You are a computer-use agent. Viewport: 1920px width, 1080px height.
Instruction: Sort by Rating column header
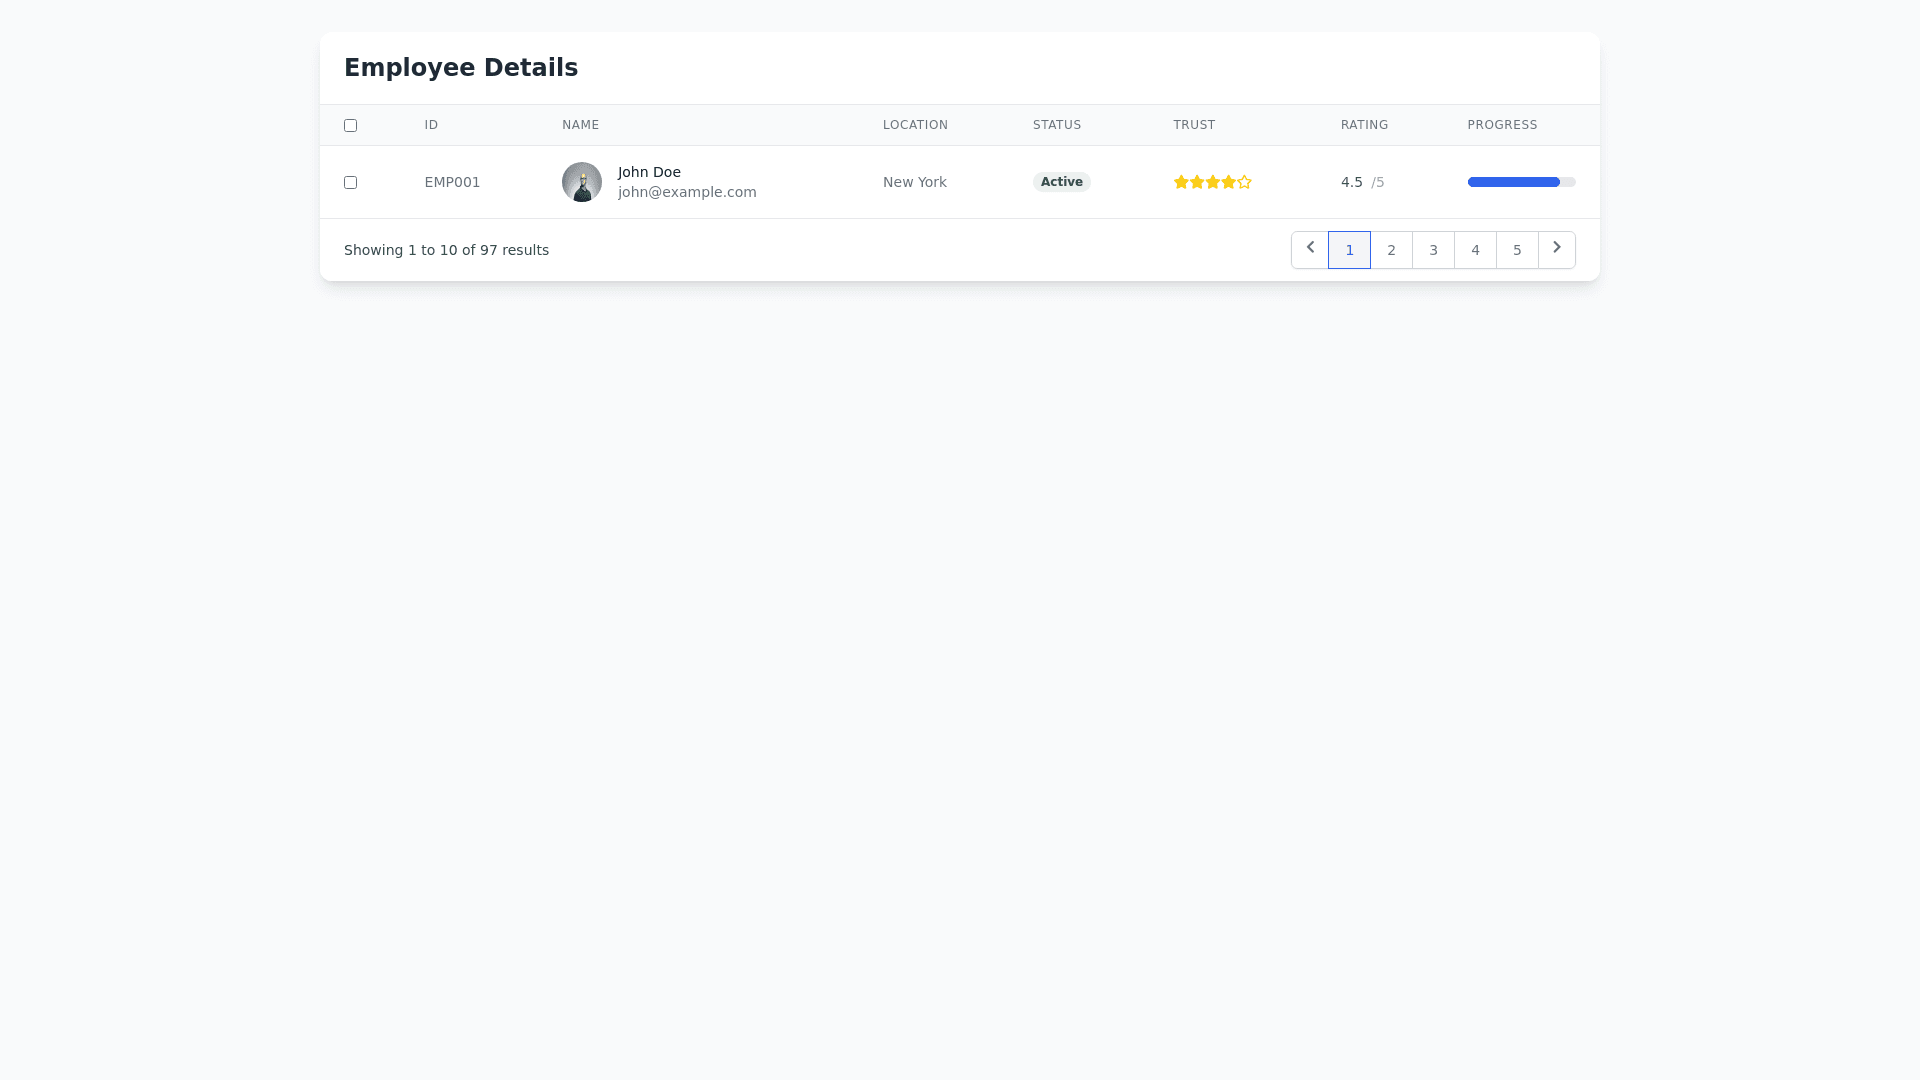coord(1364,125)
